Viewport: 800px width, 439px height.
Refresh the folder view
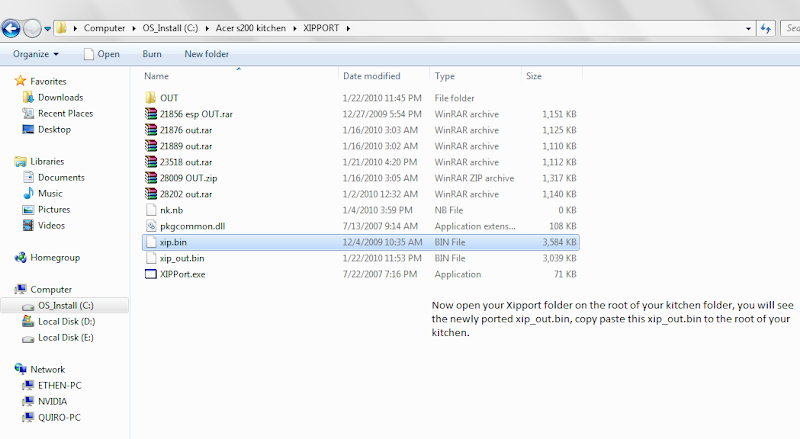[x=765, y=29]
